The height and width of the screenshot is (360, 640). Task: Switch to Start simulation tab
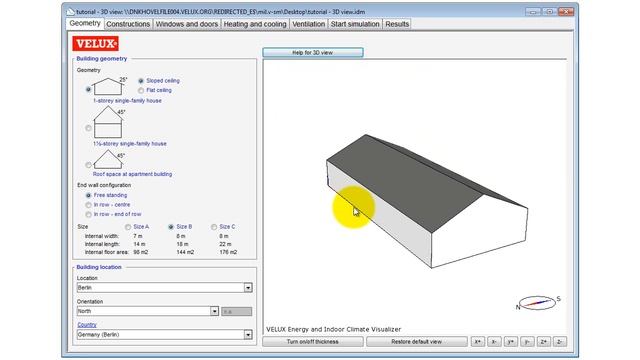point(355,24)
